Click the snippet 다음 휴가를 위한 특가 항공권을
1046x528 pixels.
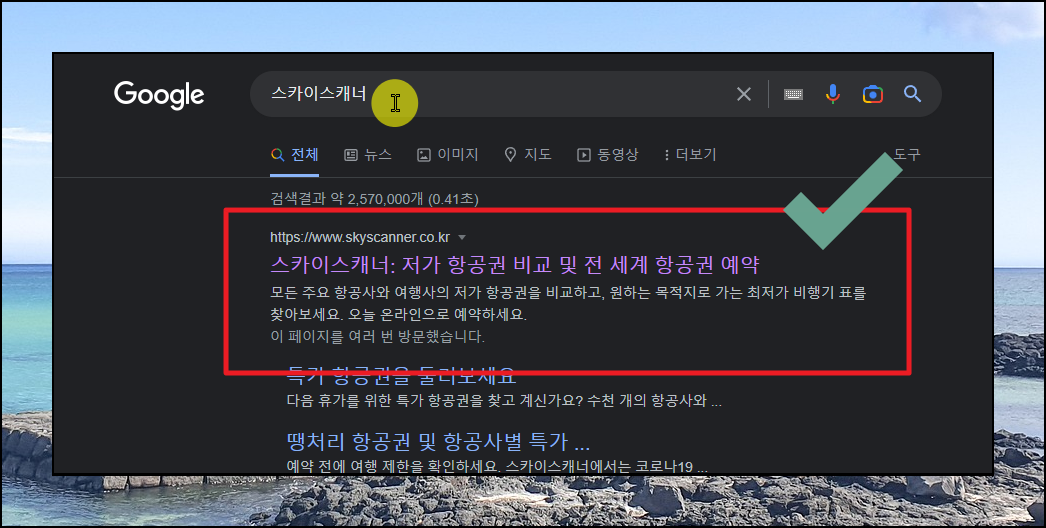pyautogui.click(x=504, y=401)
